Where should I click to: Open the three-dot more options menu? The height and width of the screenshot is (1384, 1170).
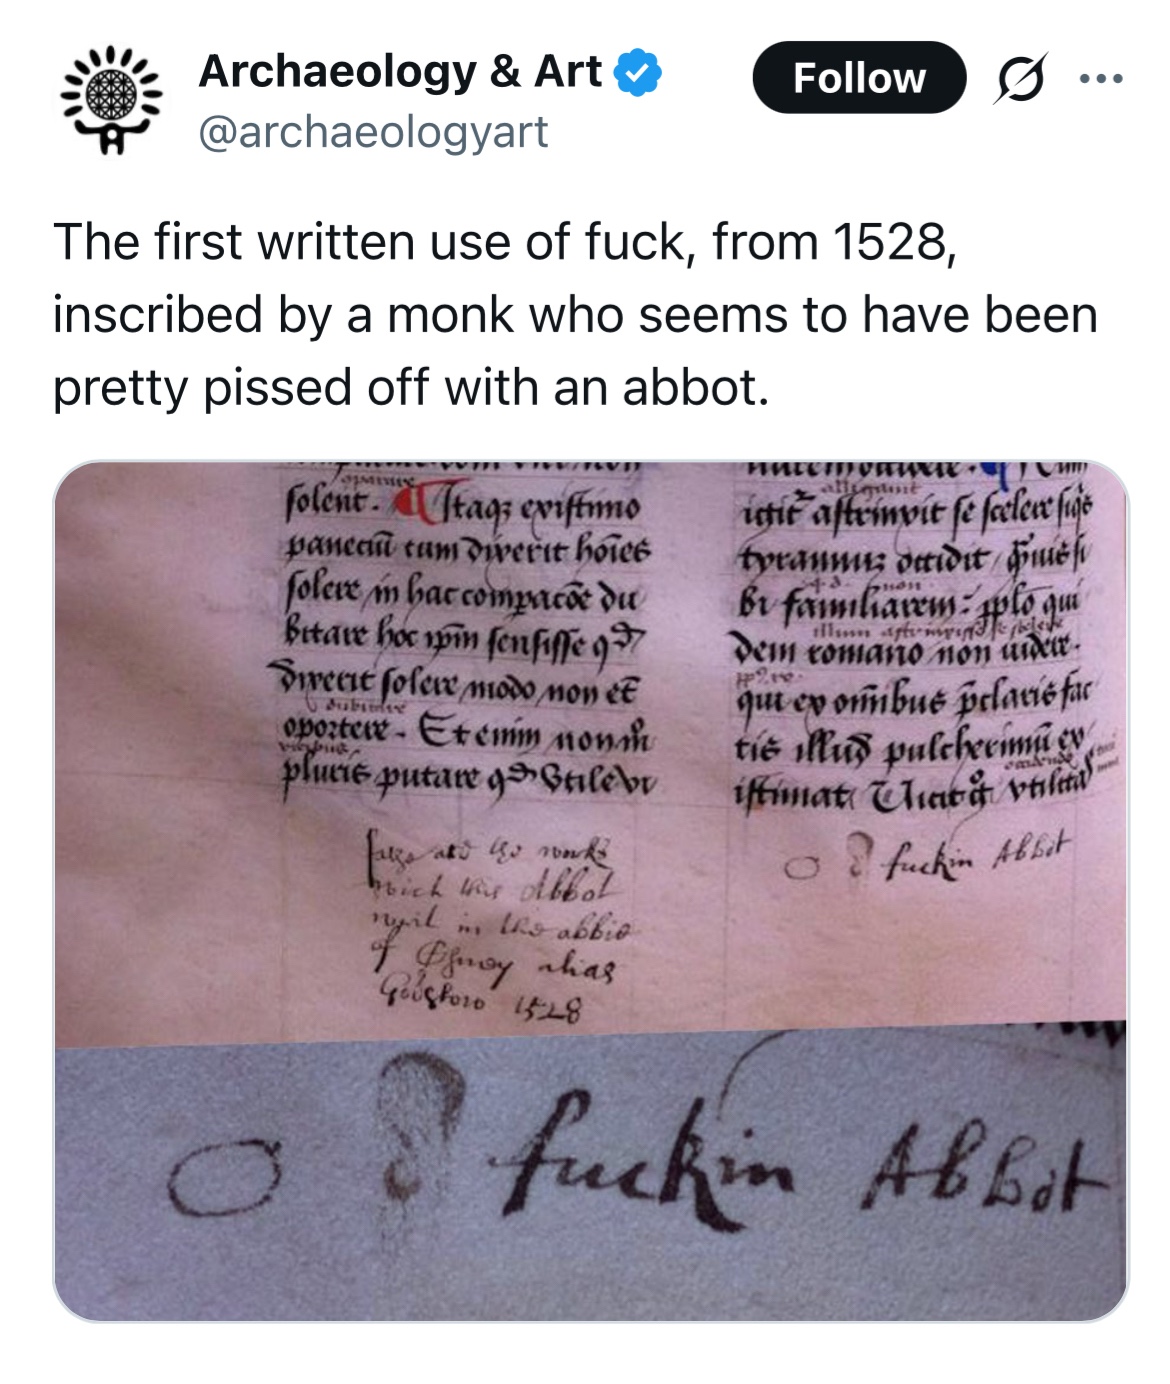point(1101,79)
